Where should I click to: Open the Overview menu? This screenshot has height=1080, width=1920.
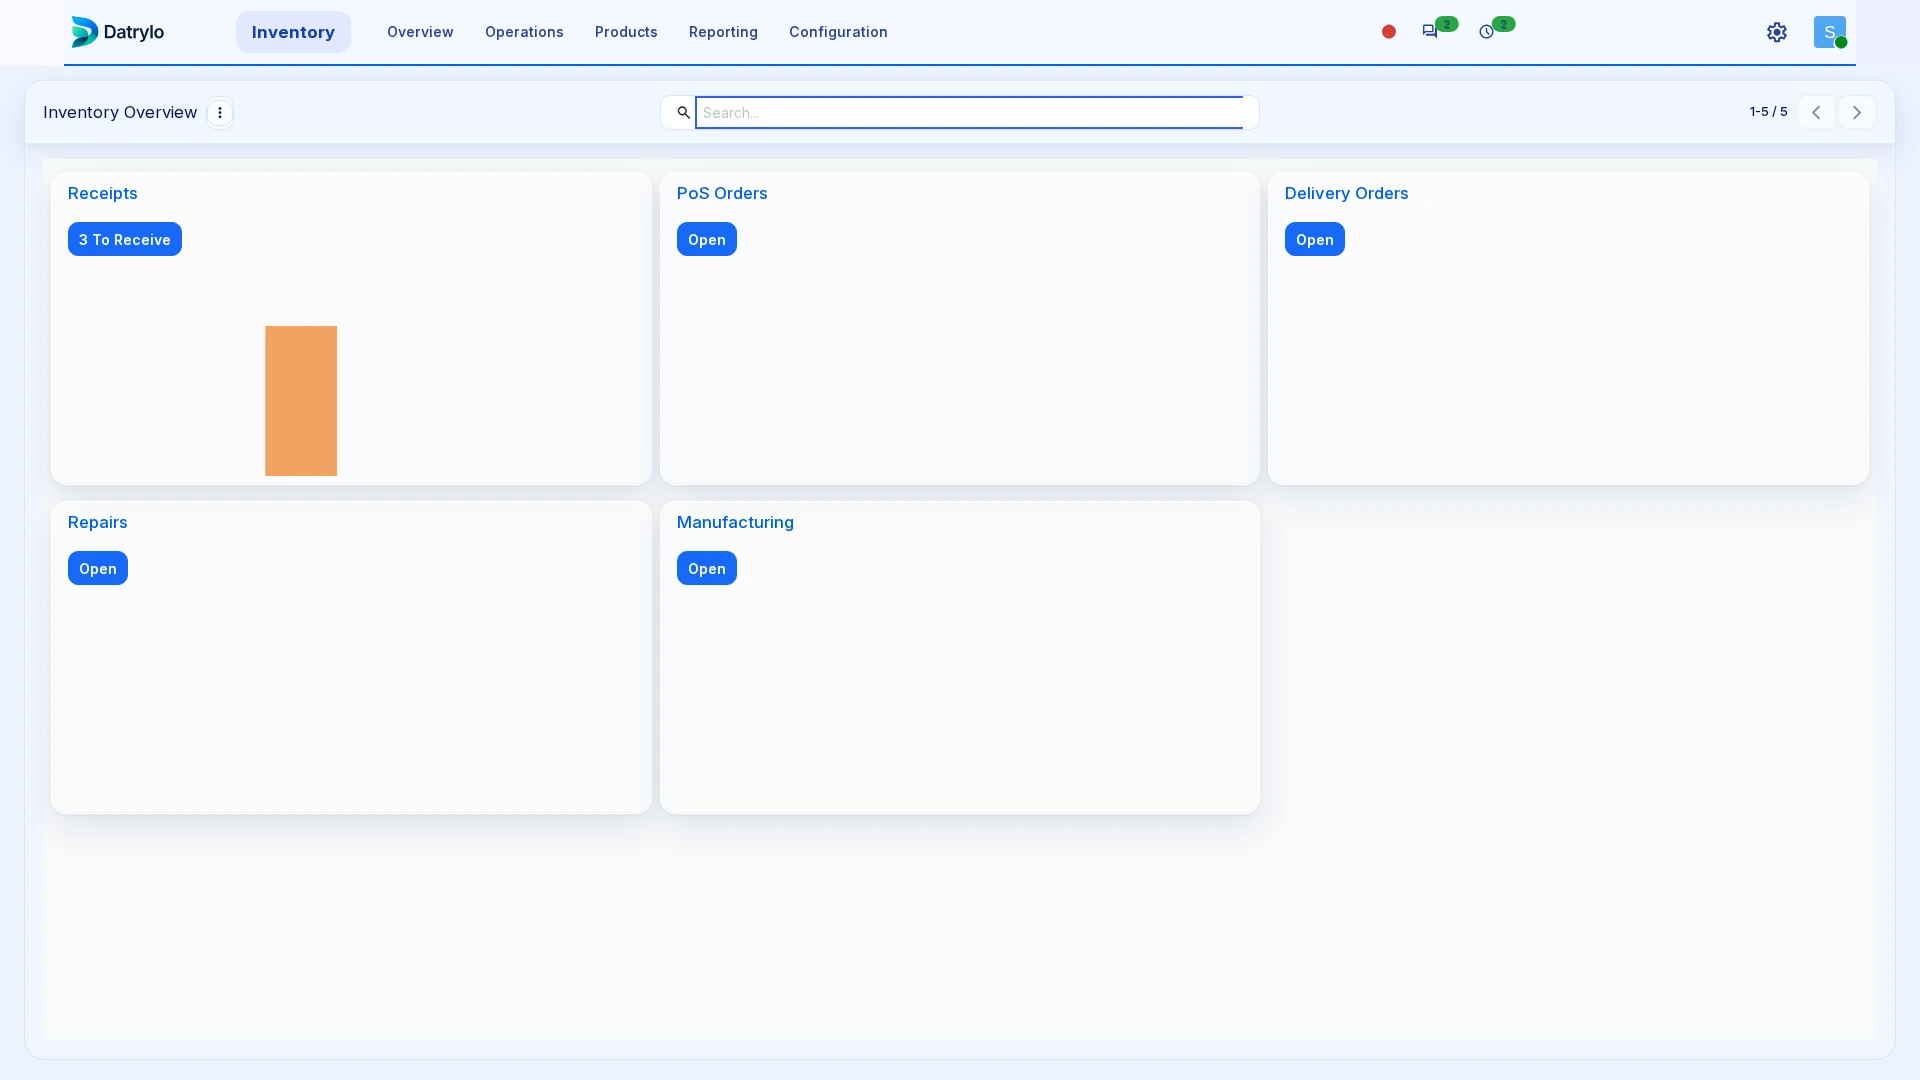click(420, 32)
